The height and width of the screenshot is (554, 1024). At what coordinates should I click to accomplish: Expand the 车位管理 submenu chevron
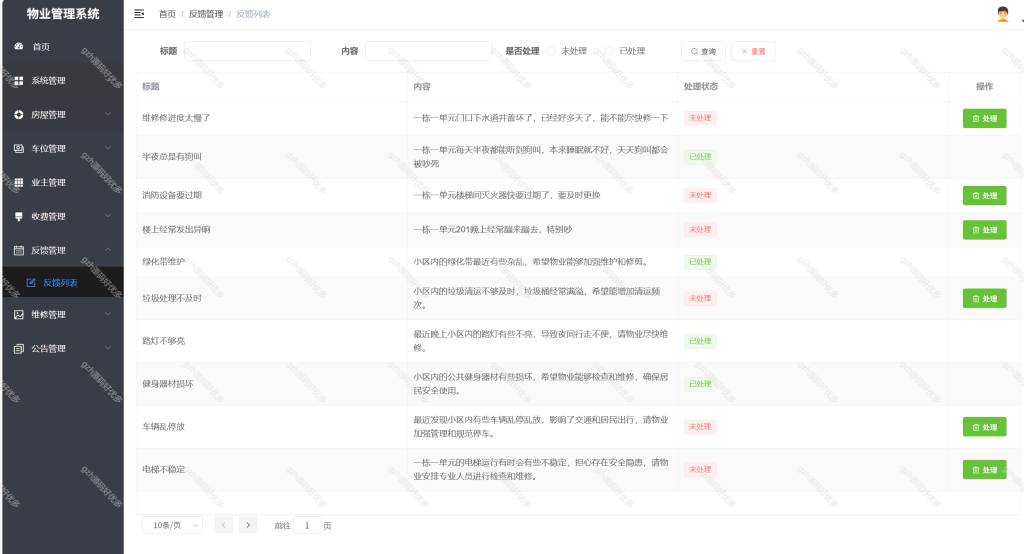click(x=108, y=148)
